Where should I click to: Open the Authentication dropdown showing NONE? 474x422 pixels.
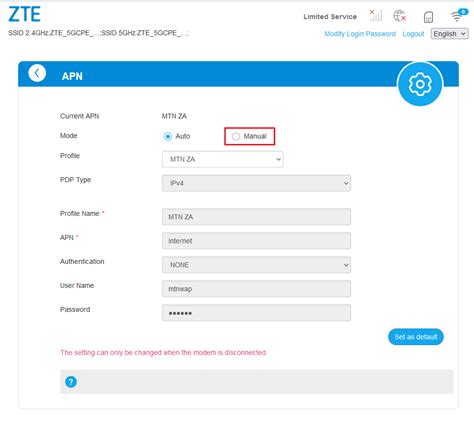click(256, 265)
